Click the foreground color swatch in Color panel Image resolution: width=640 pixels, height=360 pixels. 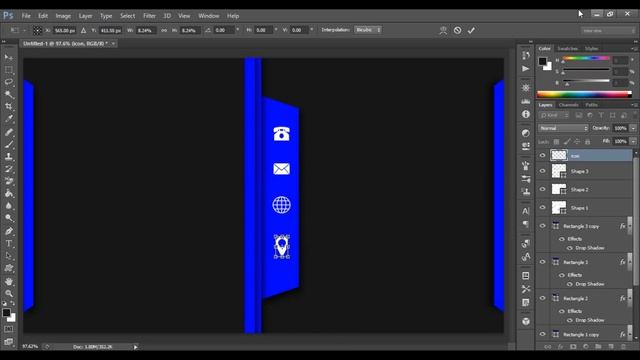[x=542, y=62]
